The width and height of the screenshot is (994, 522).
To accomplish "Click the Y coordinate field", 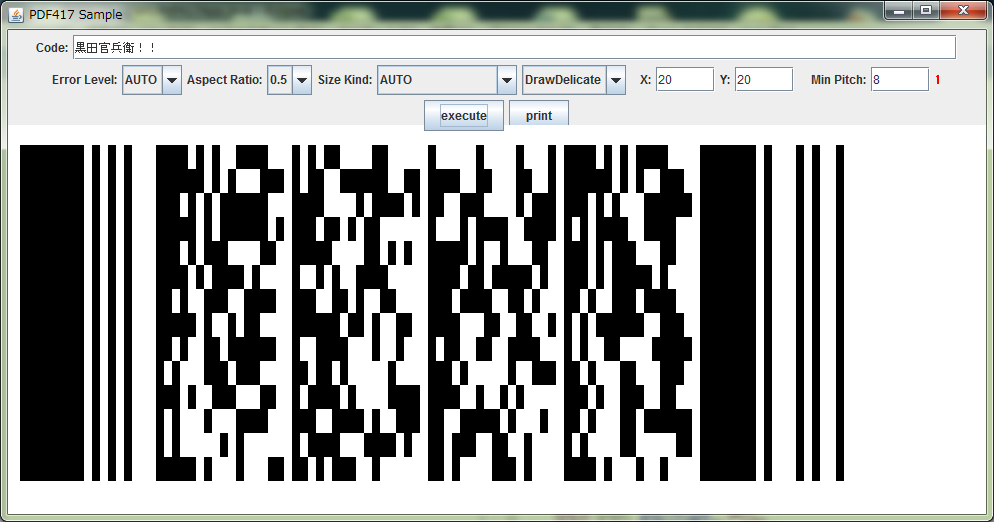I will tap(764, 79).
